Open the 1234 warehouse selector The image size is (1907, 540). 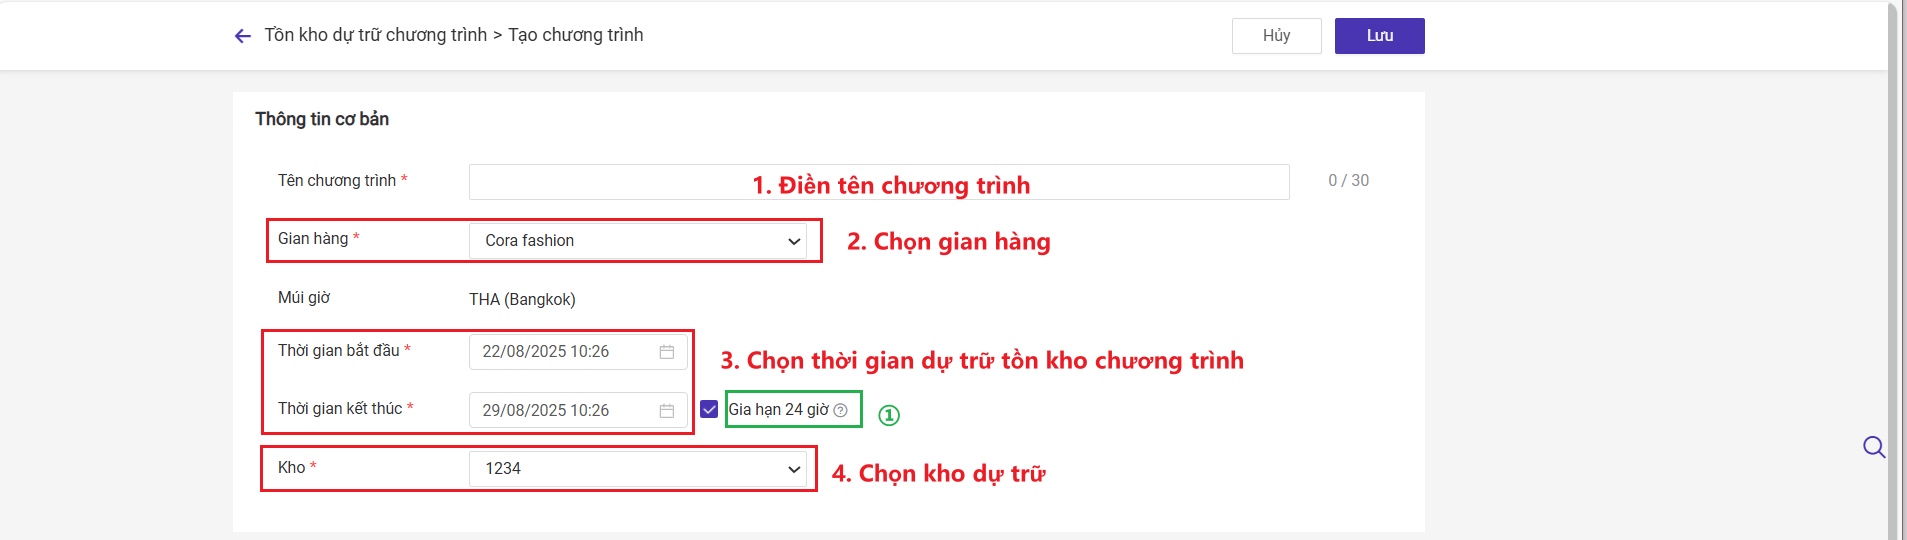[x=638, y=469]
